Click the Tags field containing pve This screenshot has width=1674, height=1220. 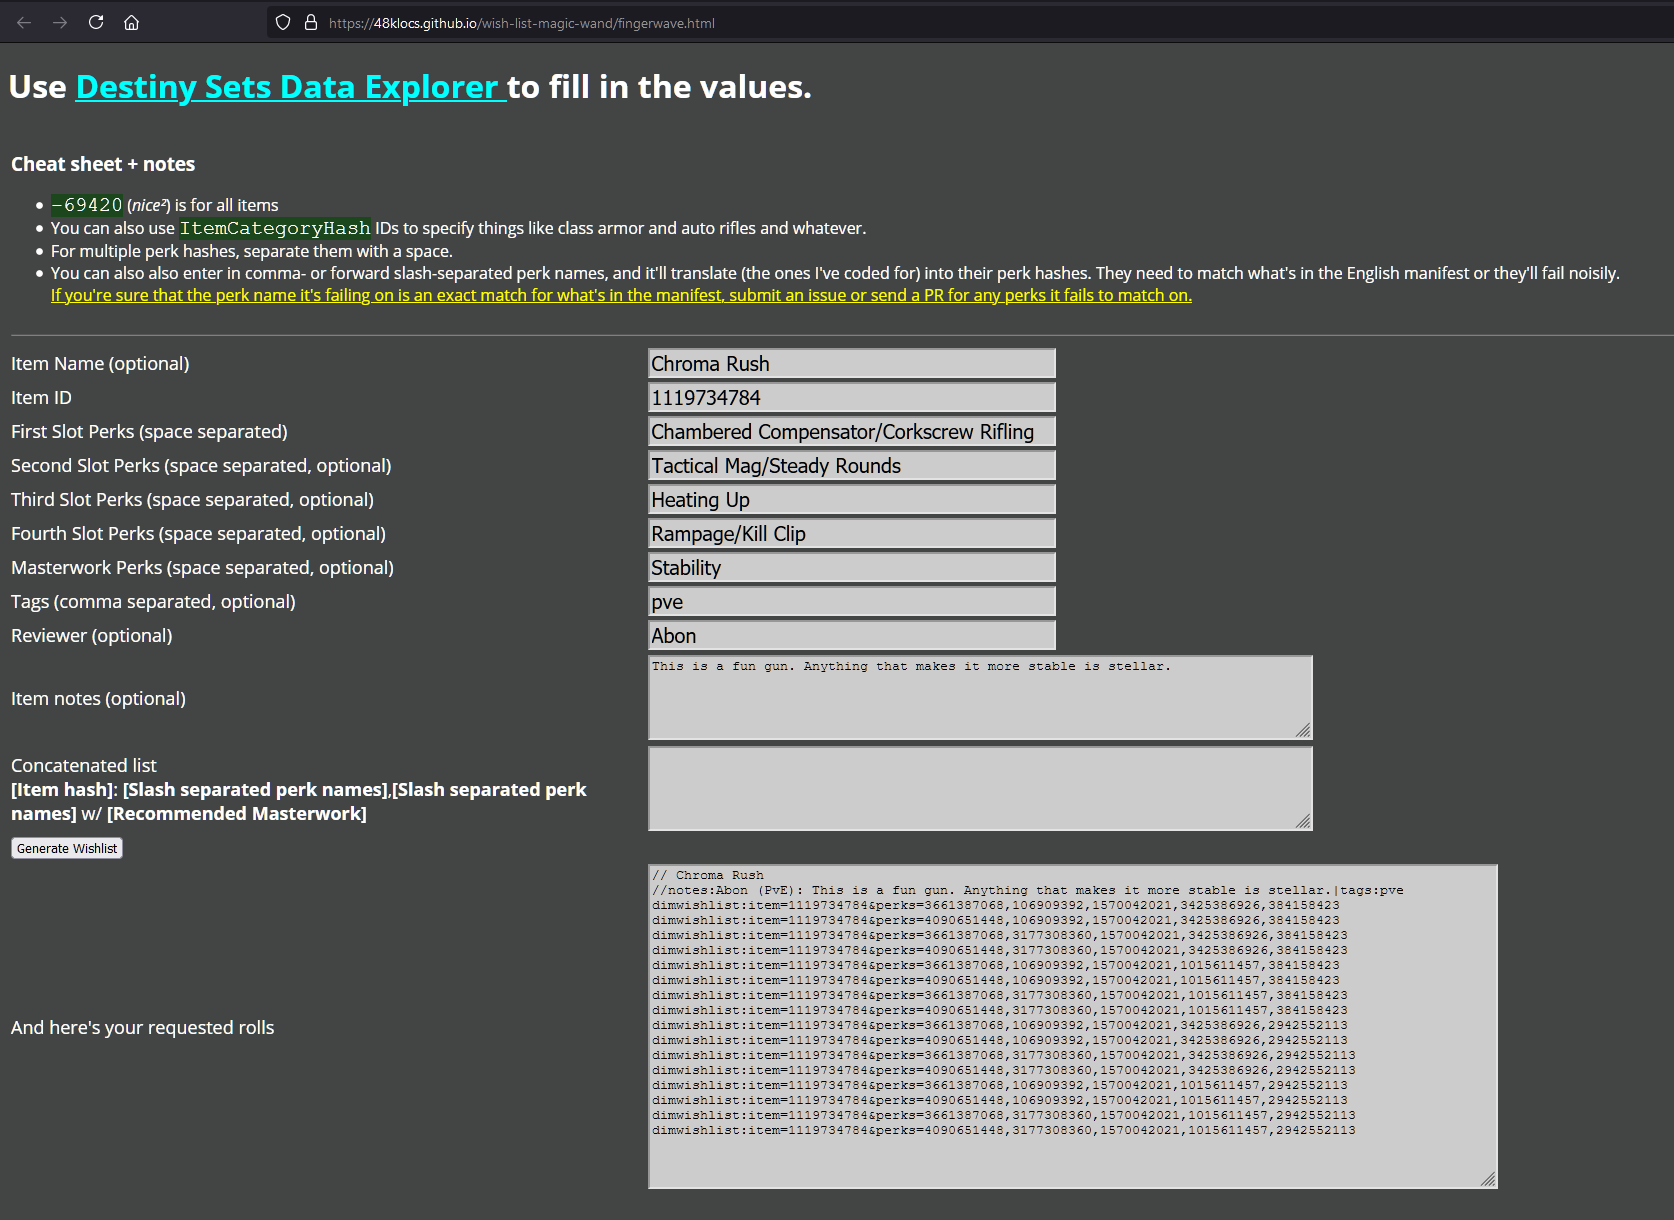tap(851, 602)
